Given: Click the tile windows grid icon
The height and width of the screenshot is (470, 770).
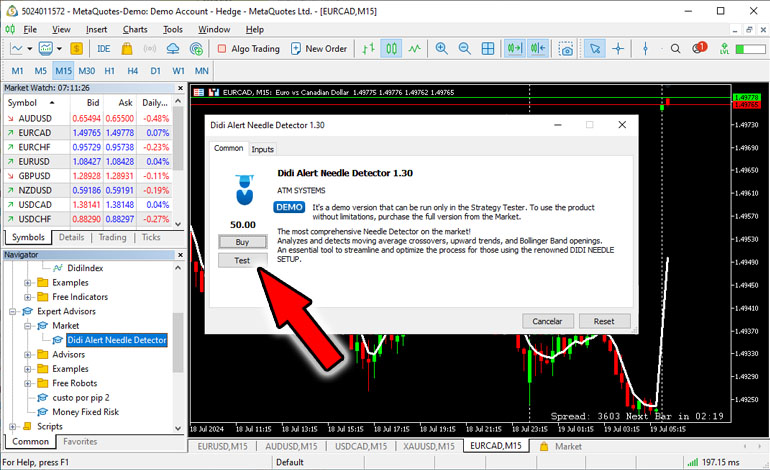Looking at the screenshot, I should (488, 49).
